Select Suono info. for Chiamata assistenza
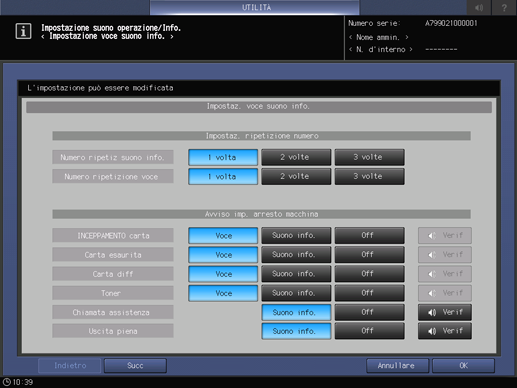517x388 pixels. 296,312
